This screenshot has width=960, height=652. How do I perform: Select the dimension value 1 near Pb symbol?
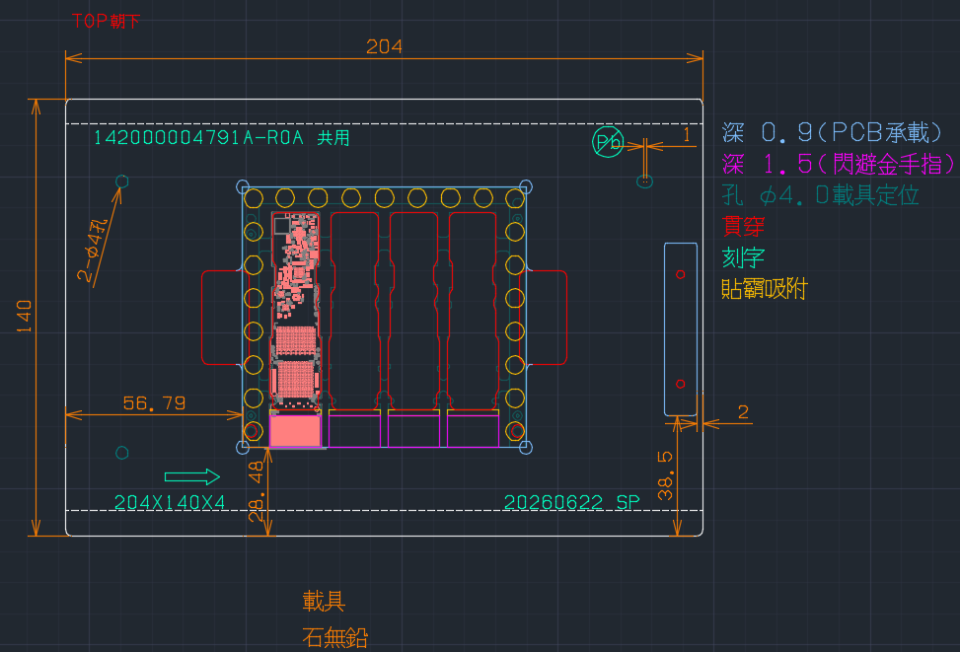point(687,135)
